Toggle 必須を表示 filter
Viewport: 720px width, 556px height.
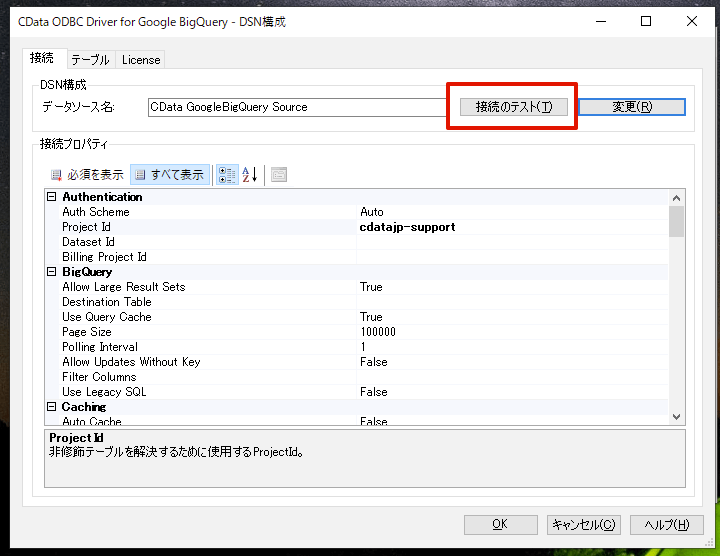87,174
